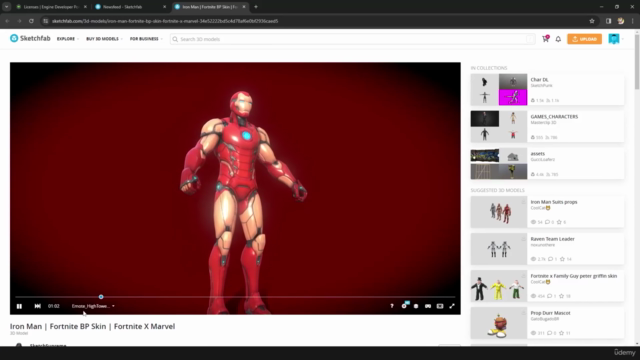Open the notifications bell

coord(558,39)
